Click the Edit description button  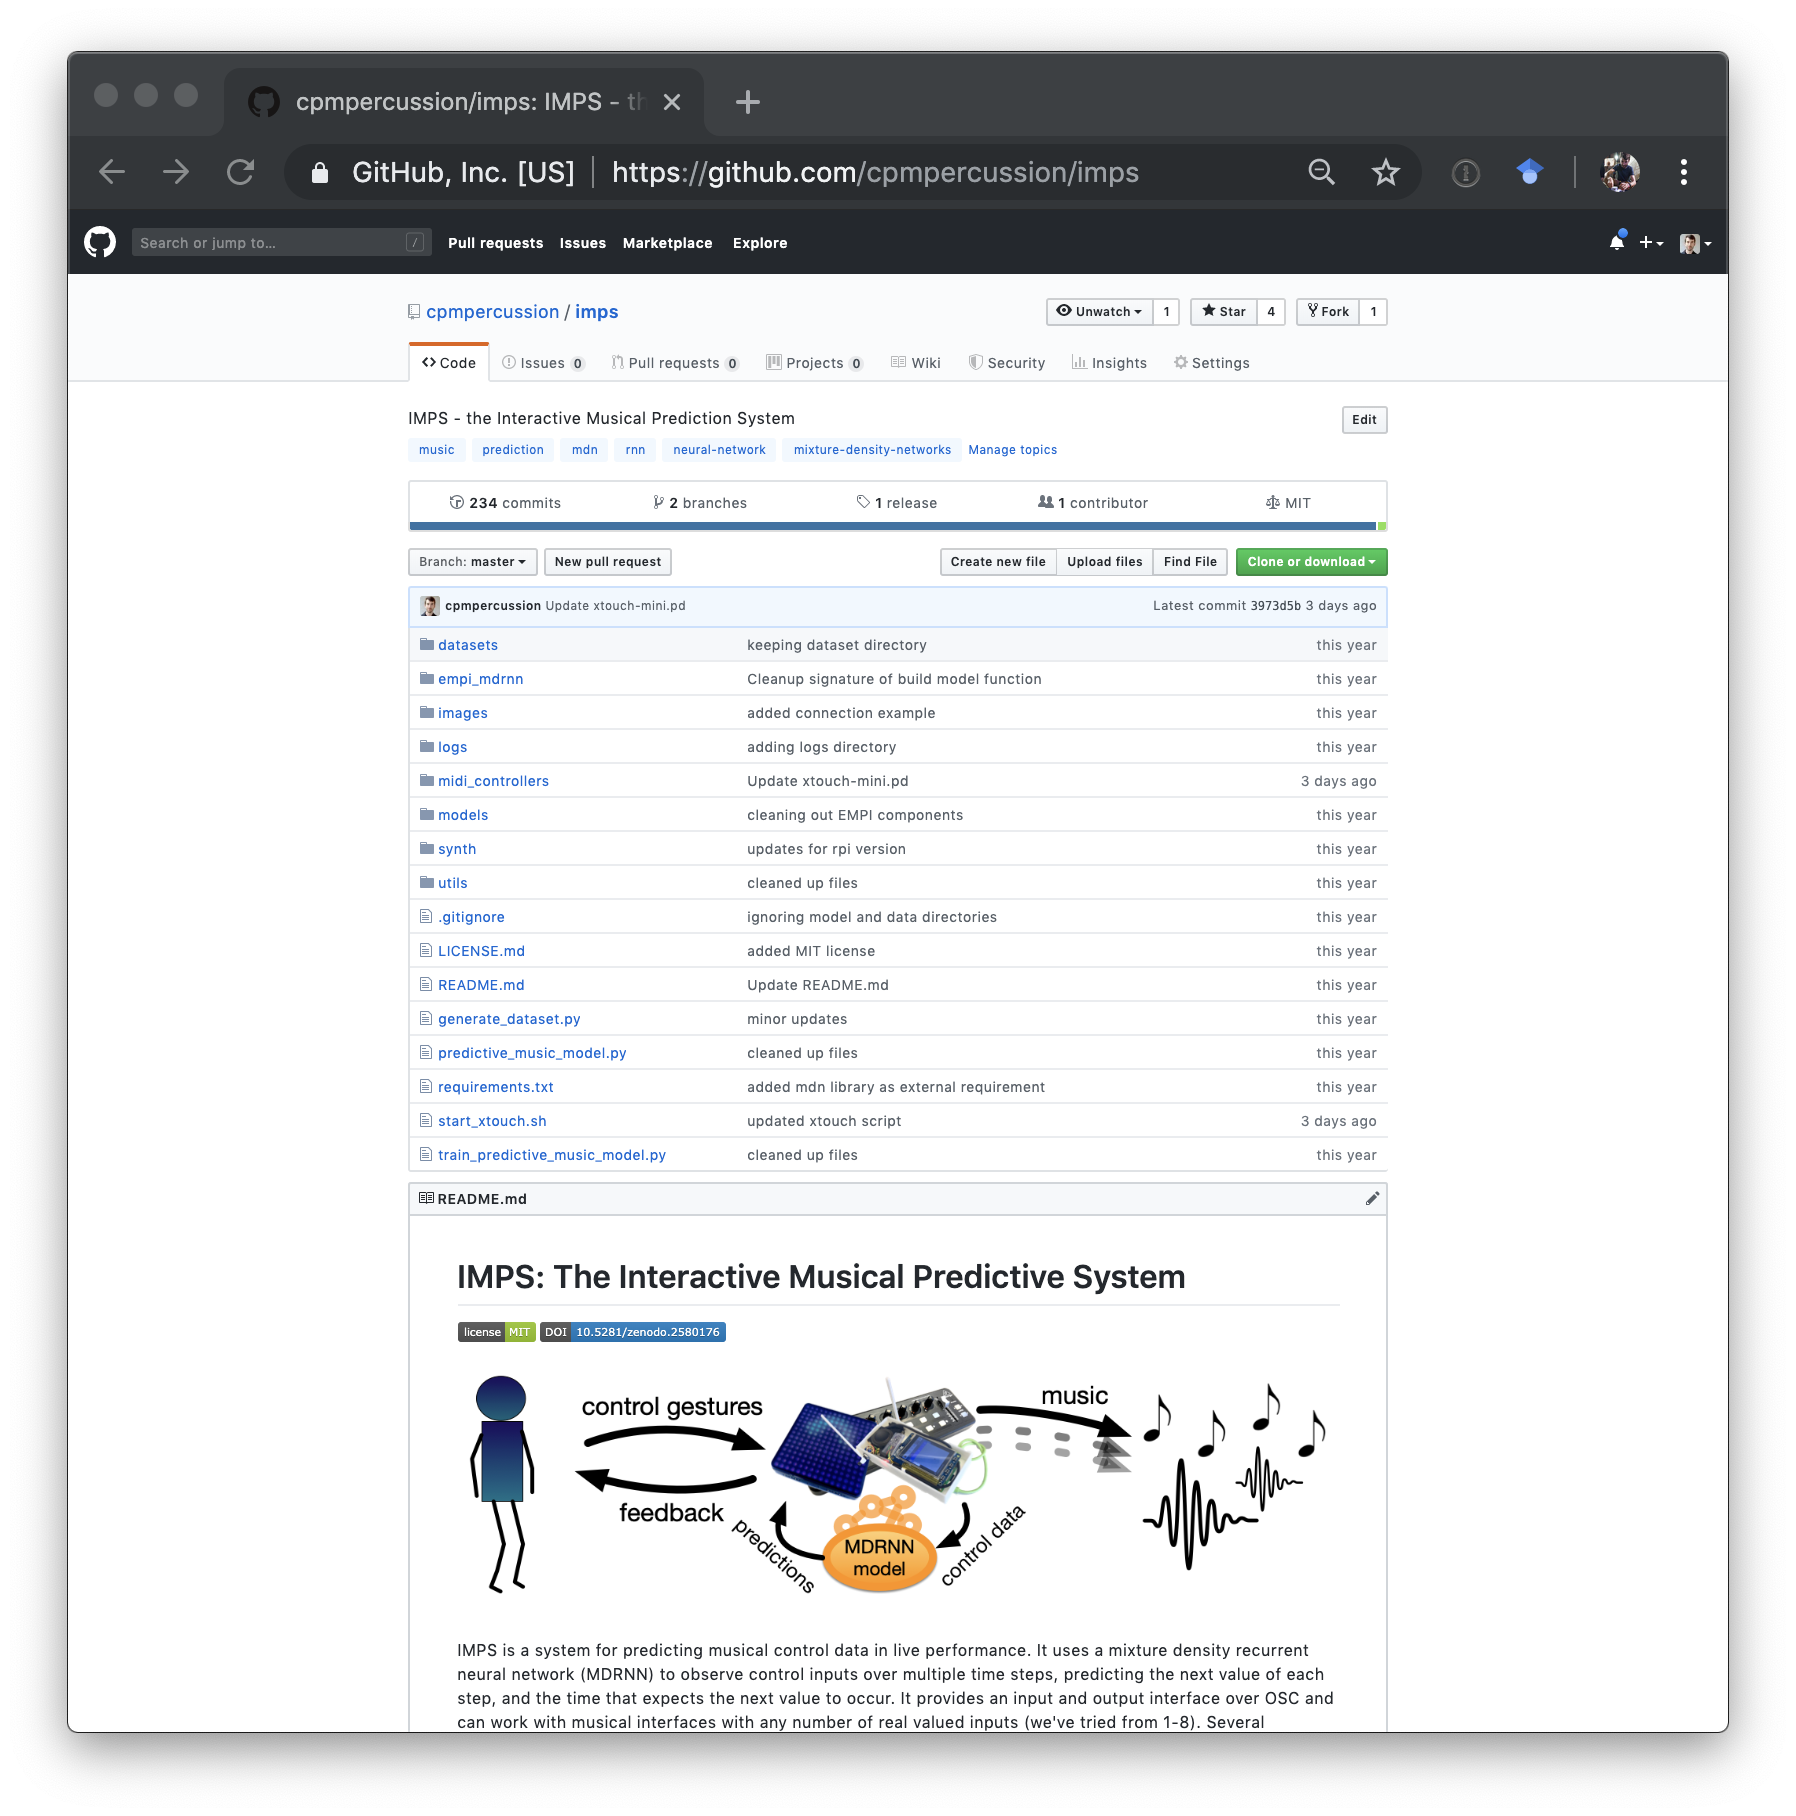(1364, 420)
